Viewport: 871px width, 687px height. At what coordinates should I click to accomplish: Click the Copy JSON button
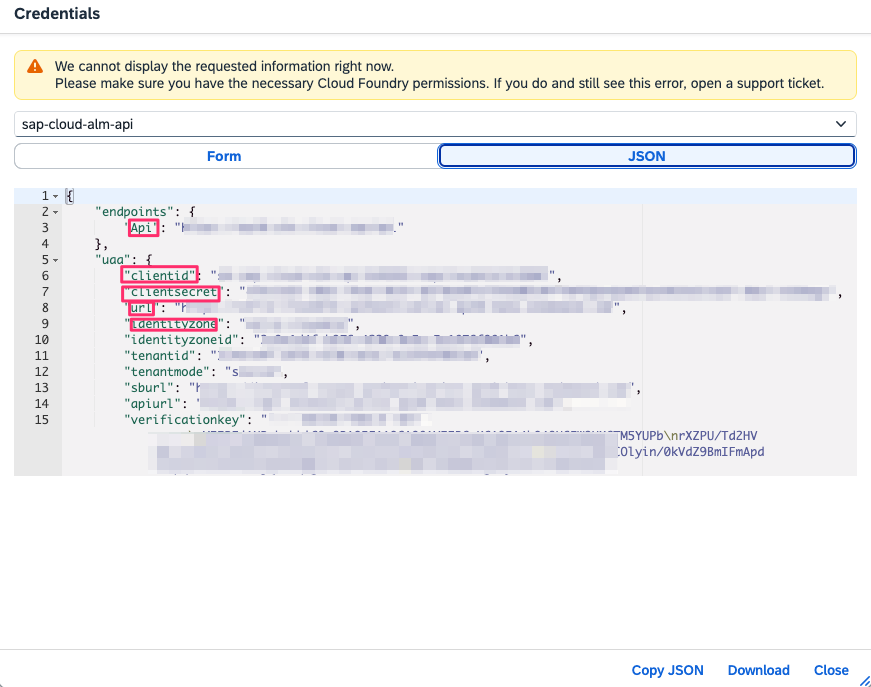[667, 670]
